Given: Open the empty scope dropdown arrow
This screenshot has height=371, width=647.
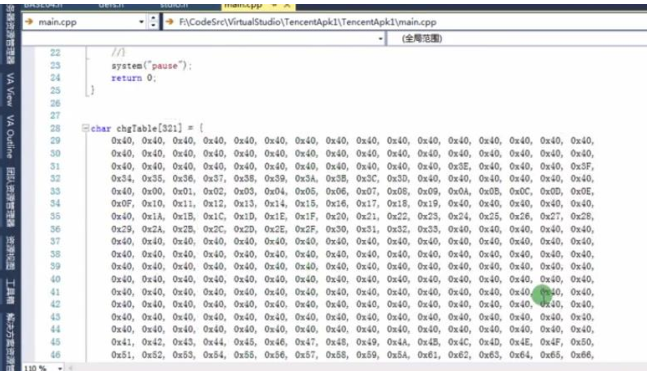Looking at the screenshot, I should click(x=380, y=38).
